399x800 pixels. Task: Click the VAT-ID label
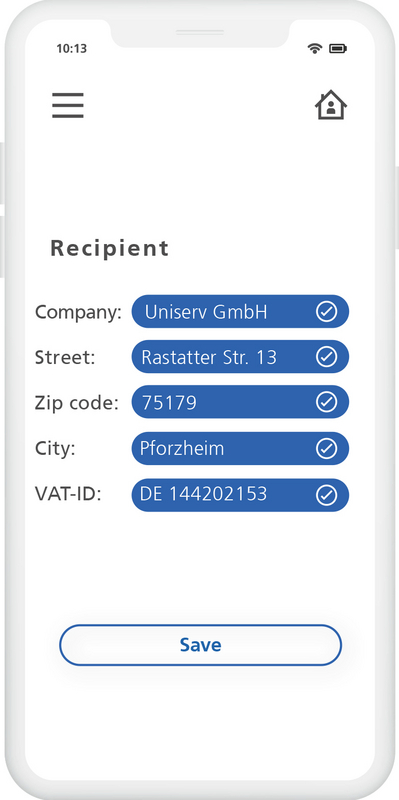pos(68,494)
